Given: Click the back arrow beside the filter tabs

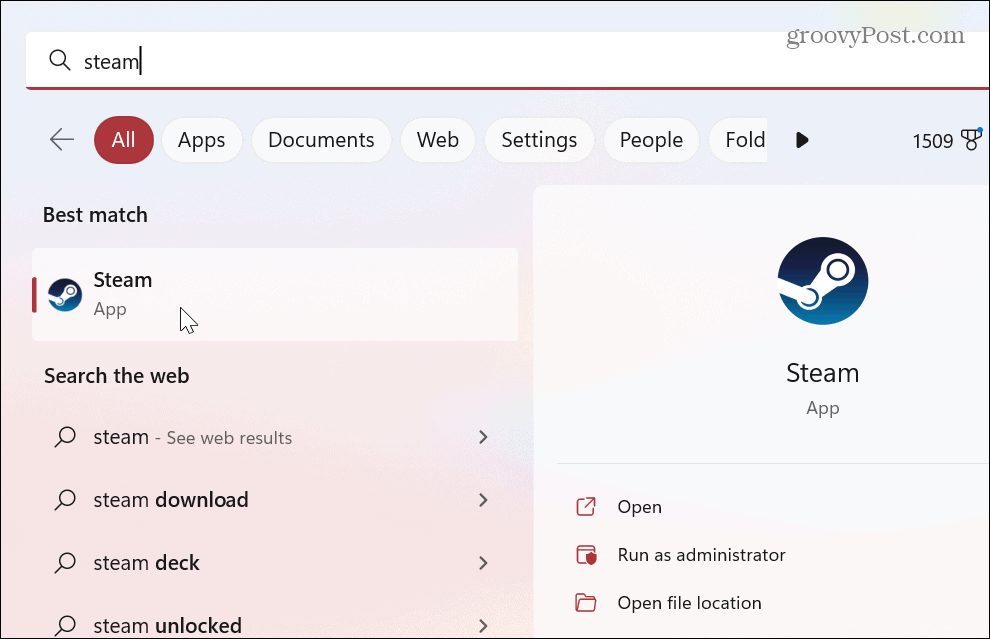Looking at the screenshot, I should click(61, 140).
